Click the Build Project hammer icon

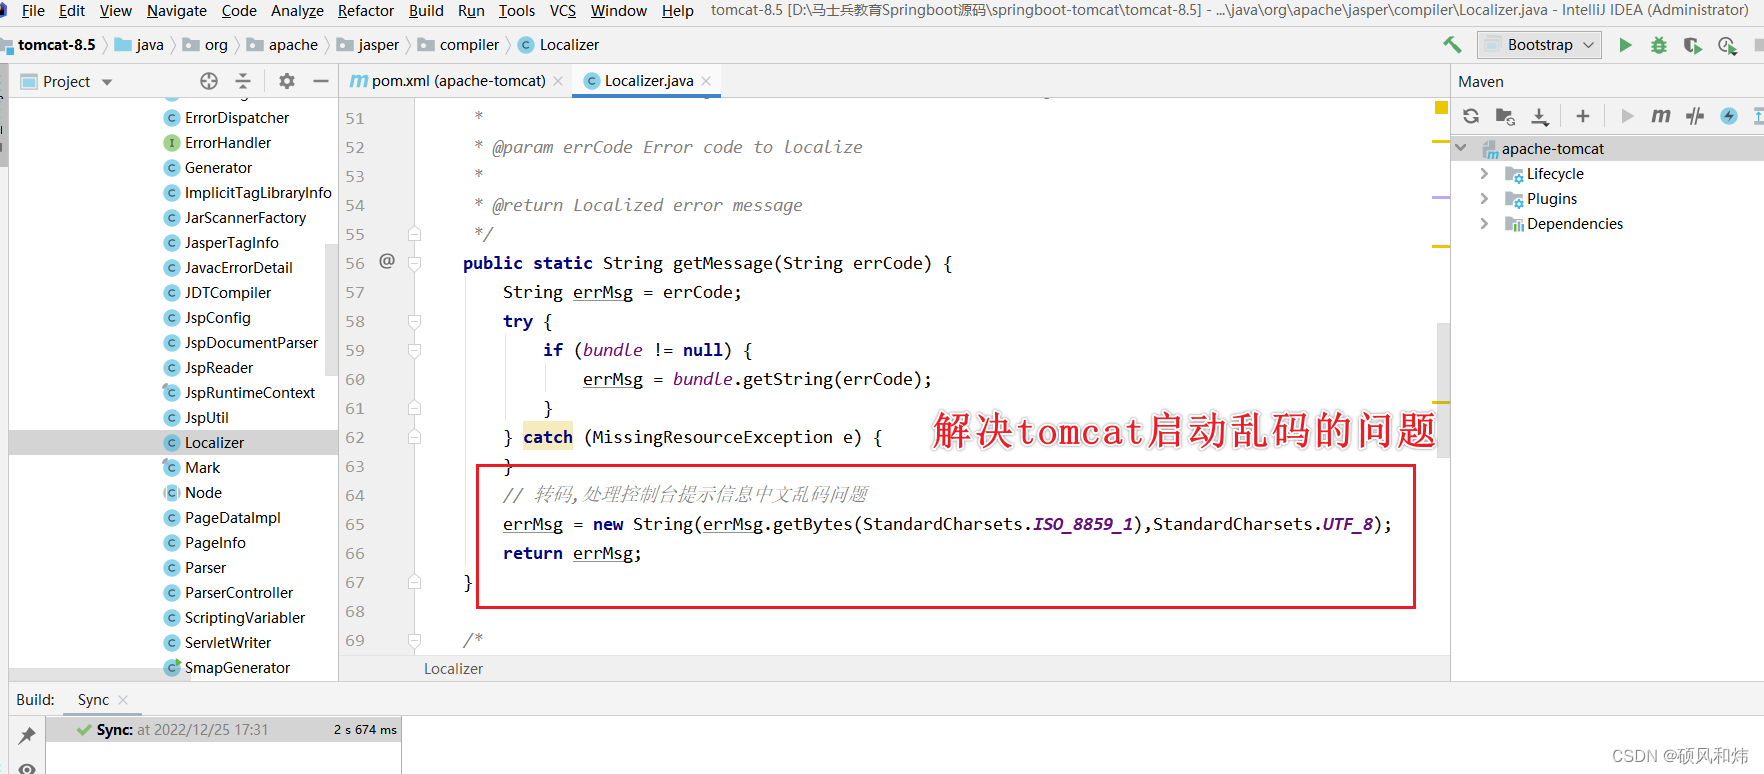(x=1452, y=45)
